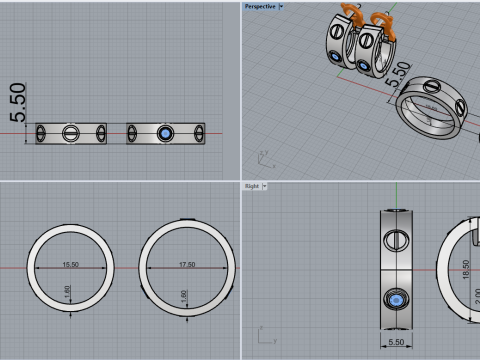Pick the center screw motif on left front-view band
The height and width of the screenshot is (360, 480).
(71, 133)
